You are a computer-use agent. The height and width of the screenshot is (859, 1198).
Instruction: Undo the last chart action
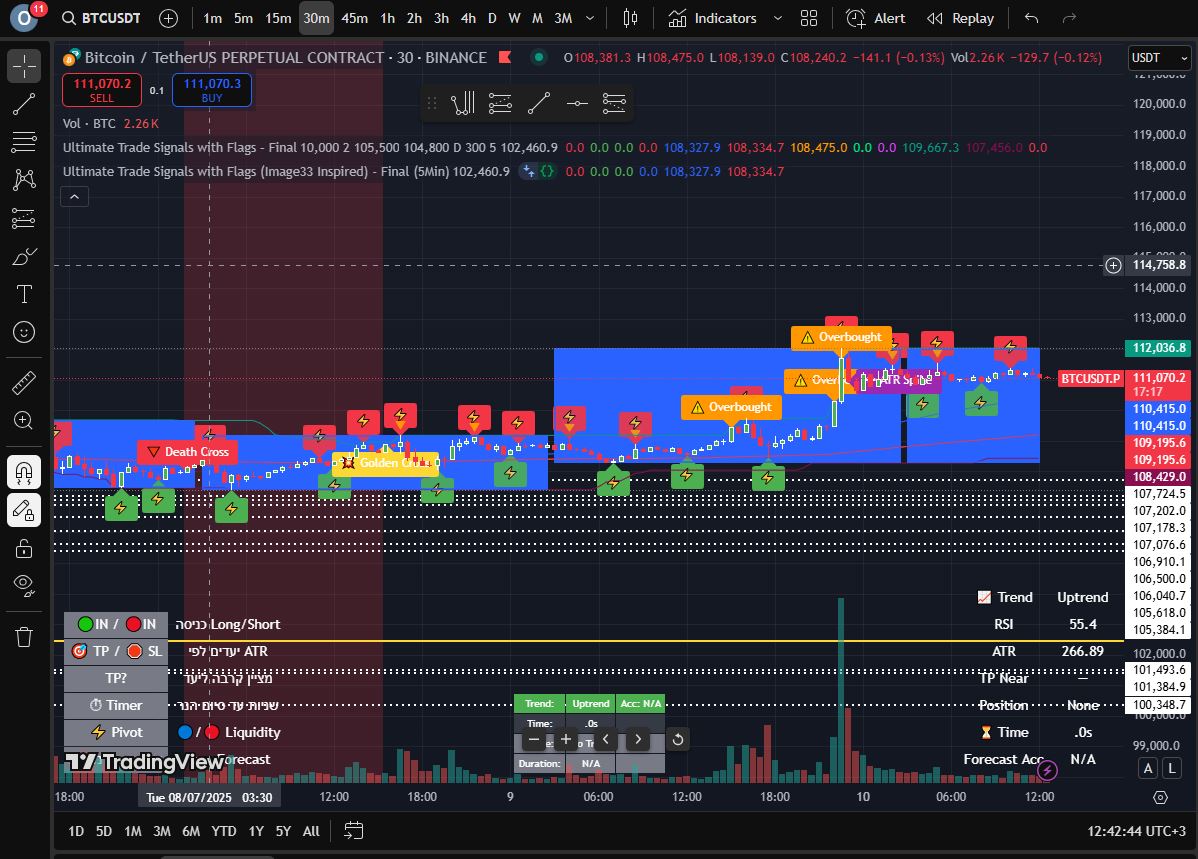click(x=1031, y=18)
